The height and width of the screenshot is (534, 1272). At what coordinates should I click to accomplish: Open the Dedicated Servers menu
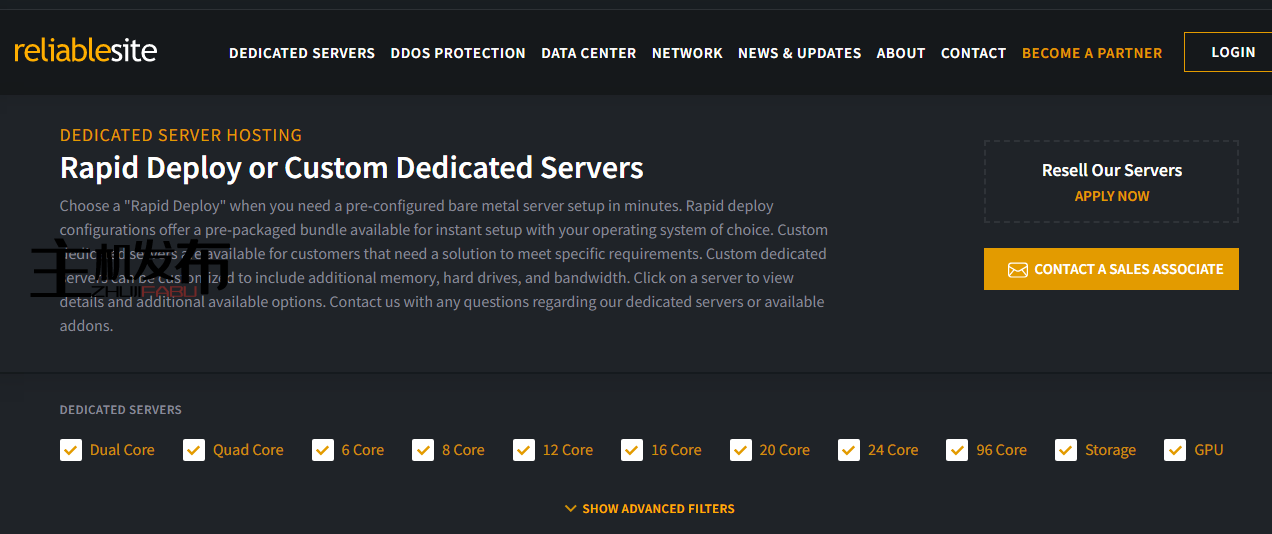(302, 53)
